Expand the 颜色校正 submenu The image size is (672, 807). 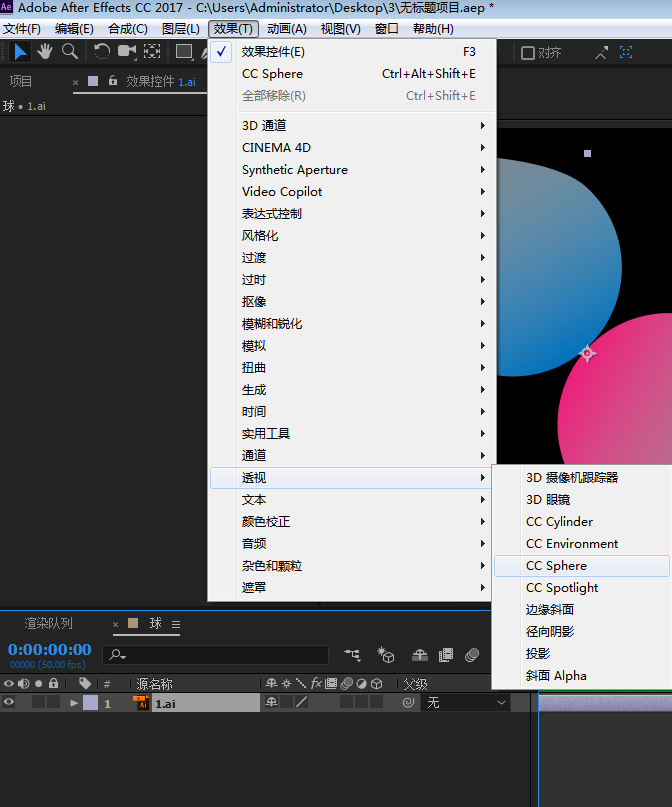click(x=351, y=522)
